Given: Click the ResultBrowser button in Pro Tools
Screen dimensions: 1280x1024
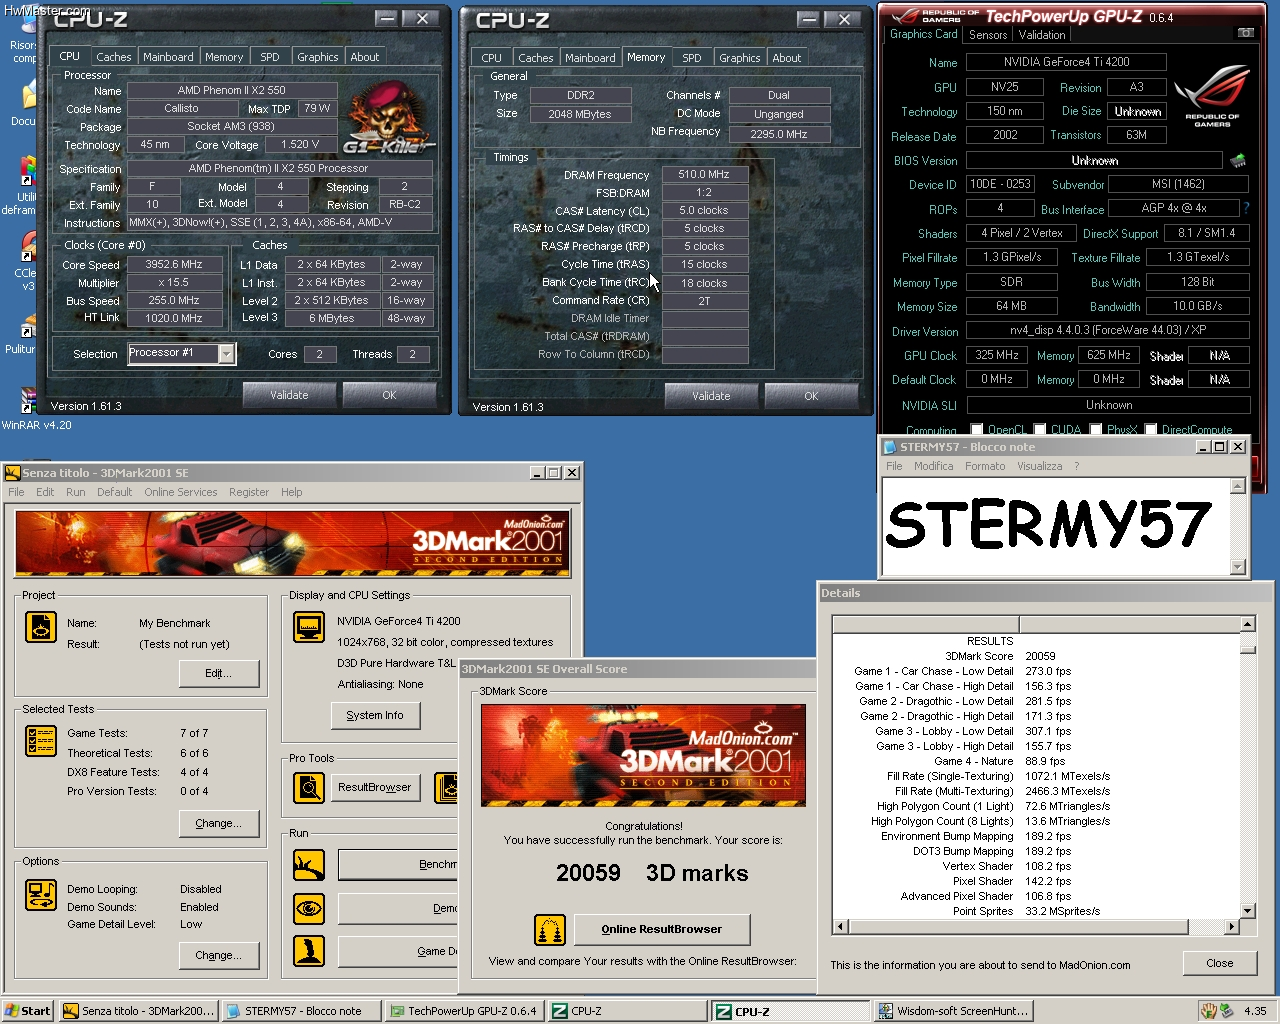Looking at the screenshot, I should [x=374, y=787].
